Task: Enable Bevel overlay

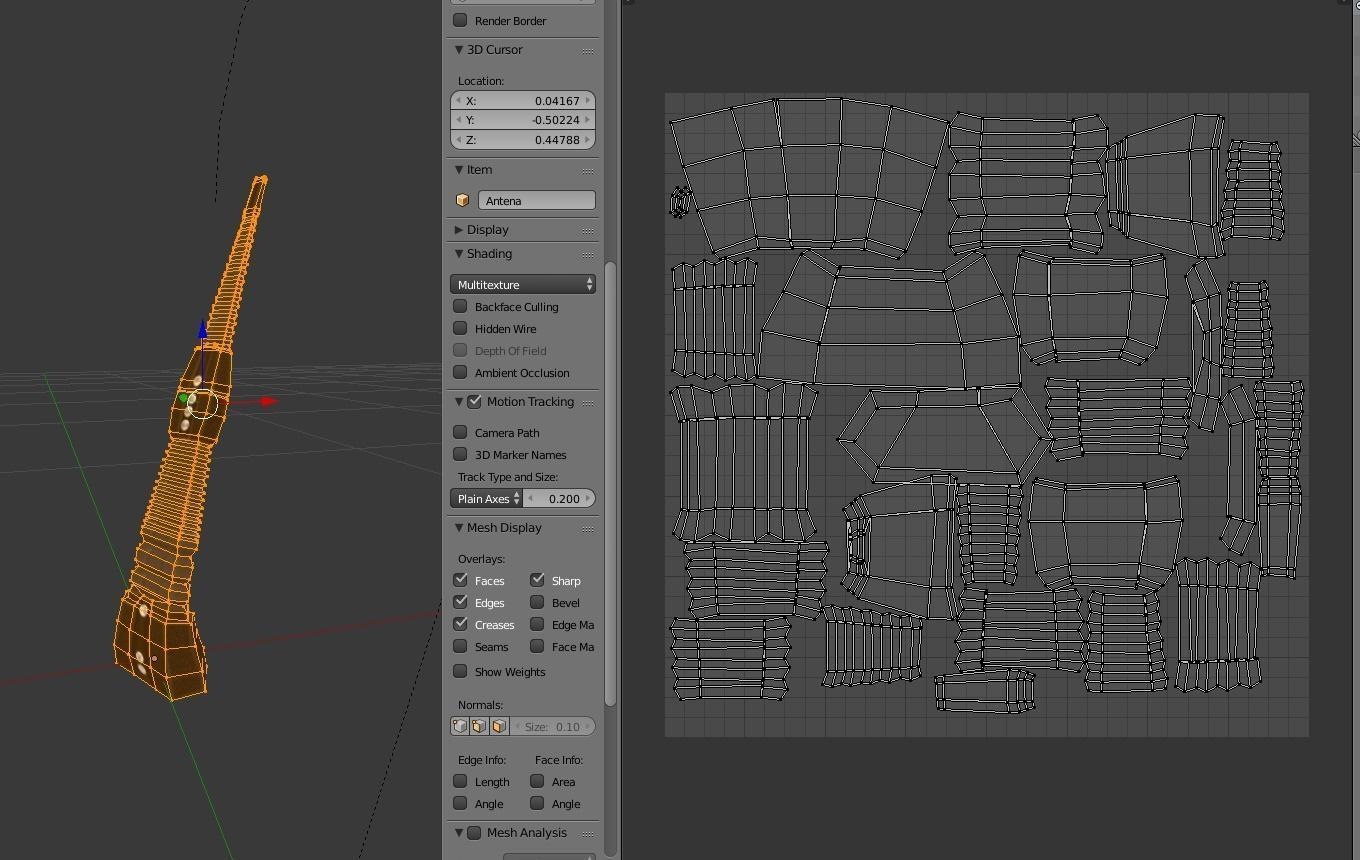Action: 537,602
